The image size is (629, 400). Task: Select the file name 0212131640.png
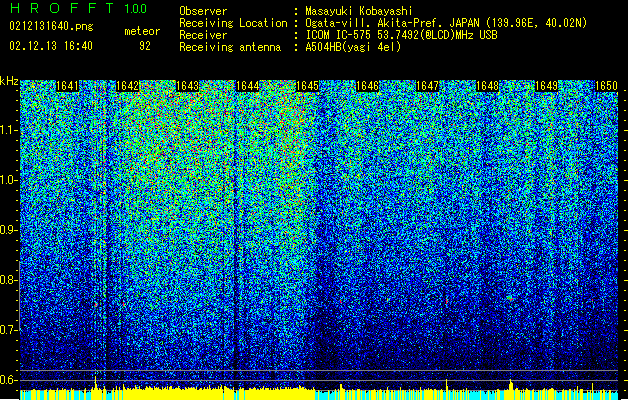(51, 26)
